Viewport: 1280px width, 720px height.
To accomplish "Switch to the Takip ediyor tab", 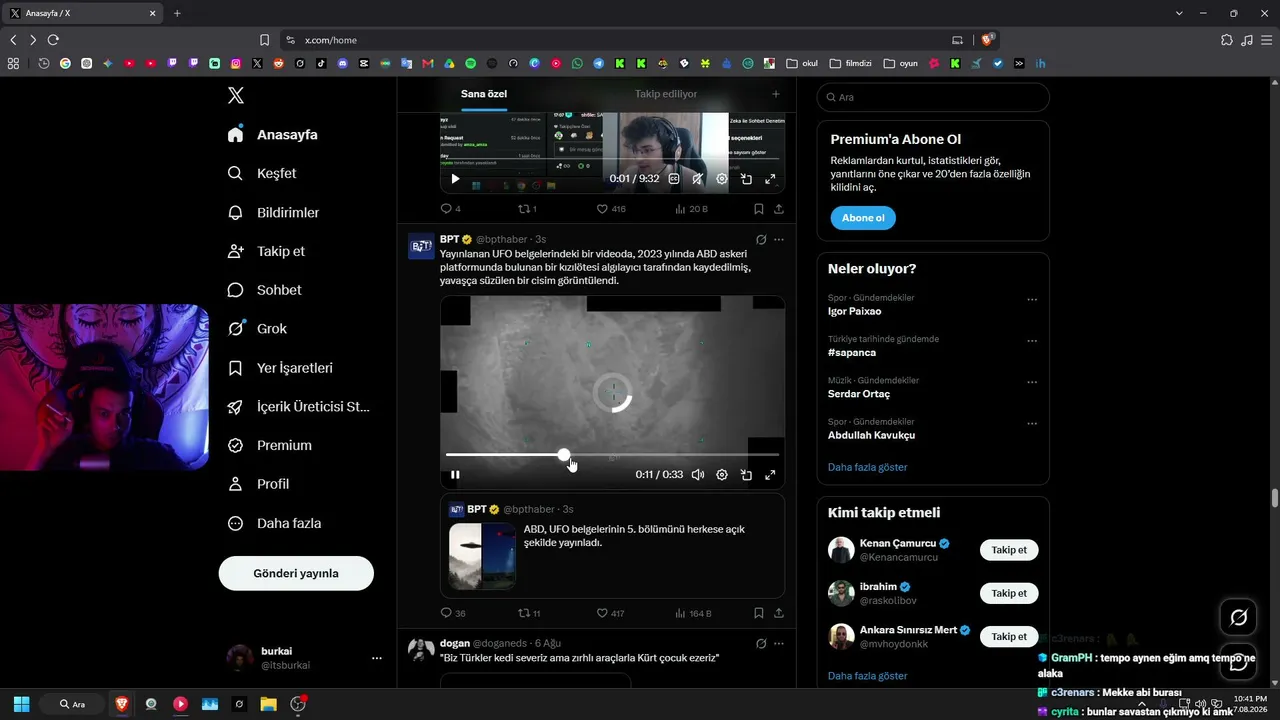I will [x=666, y=94].
